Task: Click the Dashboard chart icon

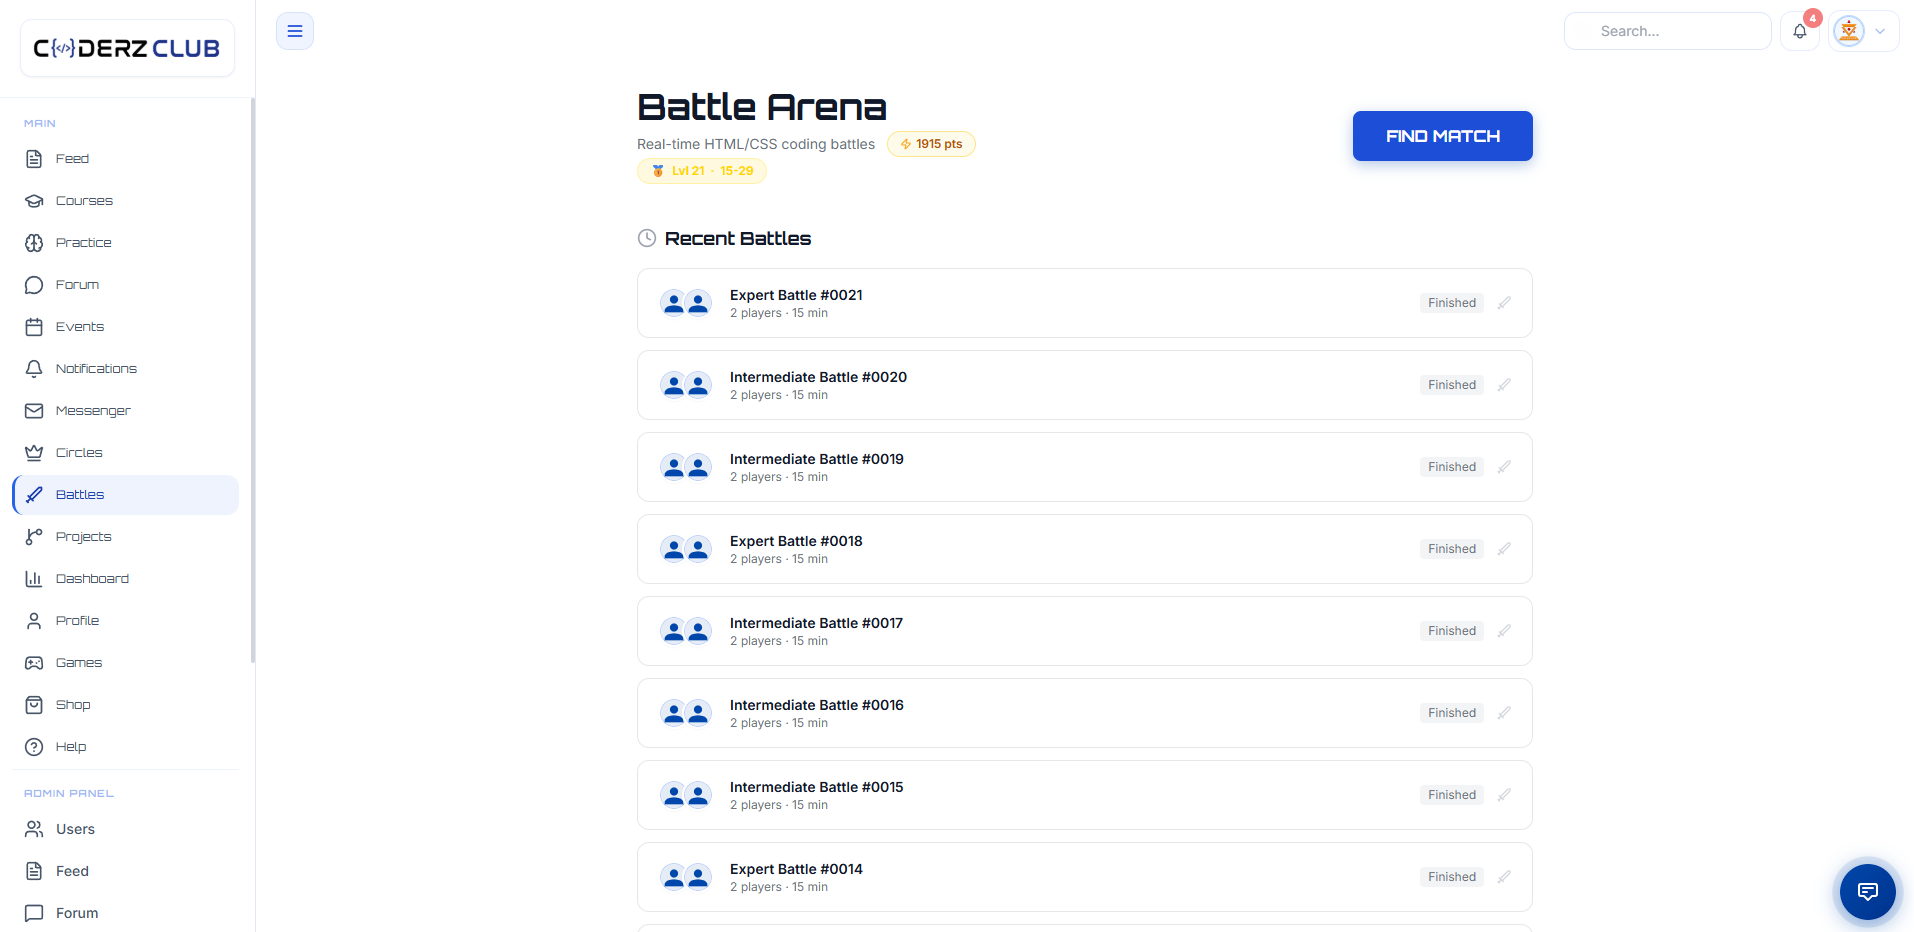Action: (x=34, y=579)
